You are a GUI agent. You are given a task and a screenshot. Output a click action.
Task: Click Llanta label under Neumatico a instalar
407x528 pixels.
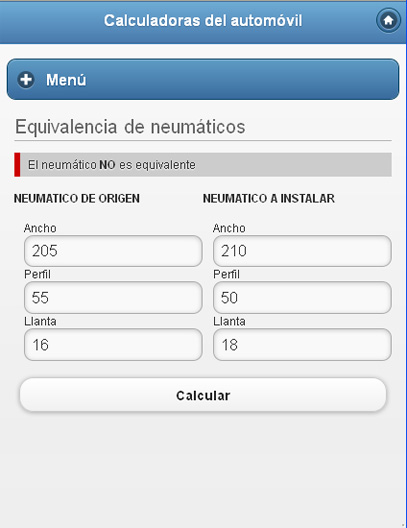click(x=229, y=321)
